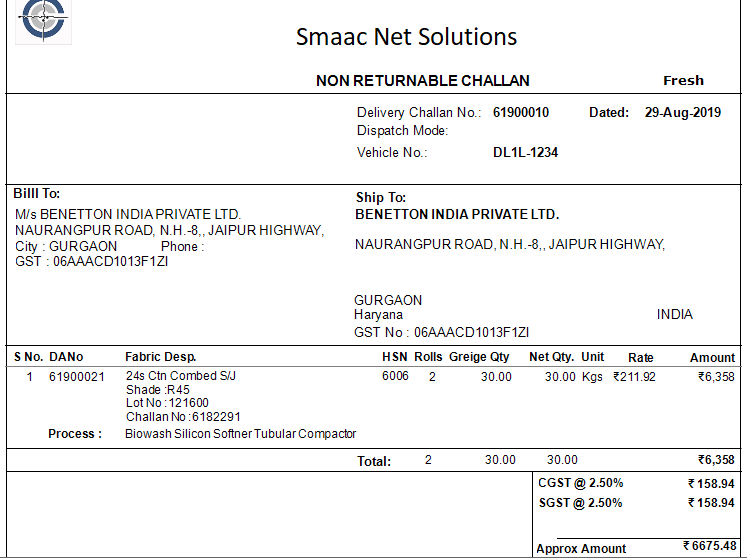
Task: Click the 'Total:' label
Action: coord(374,462)
